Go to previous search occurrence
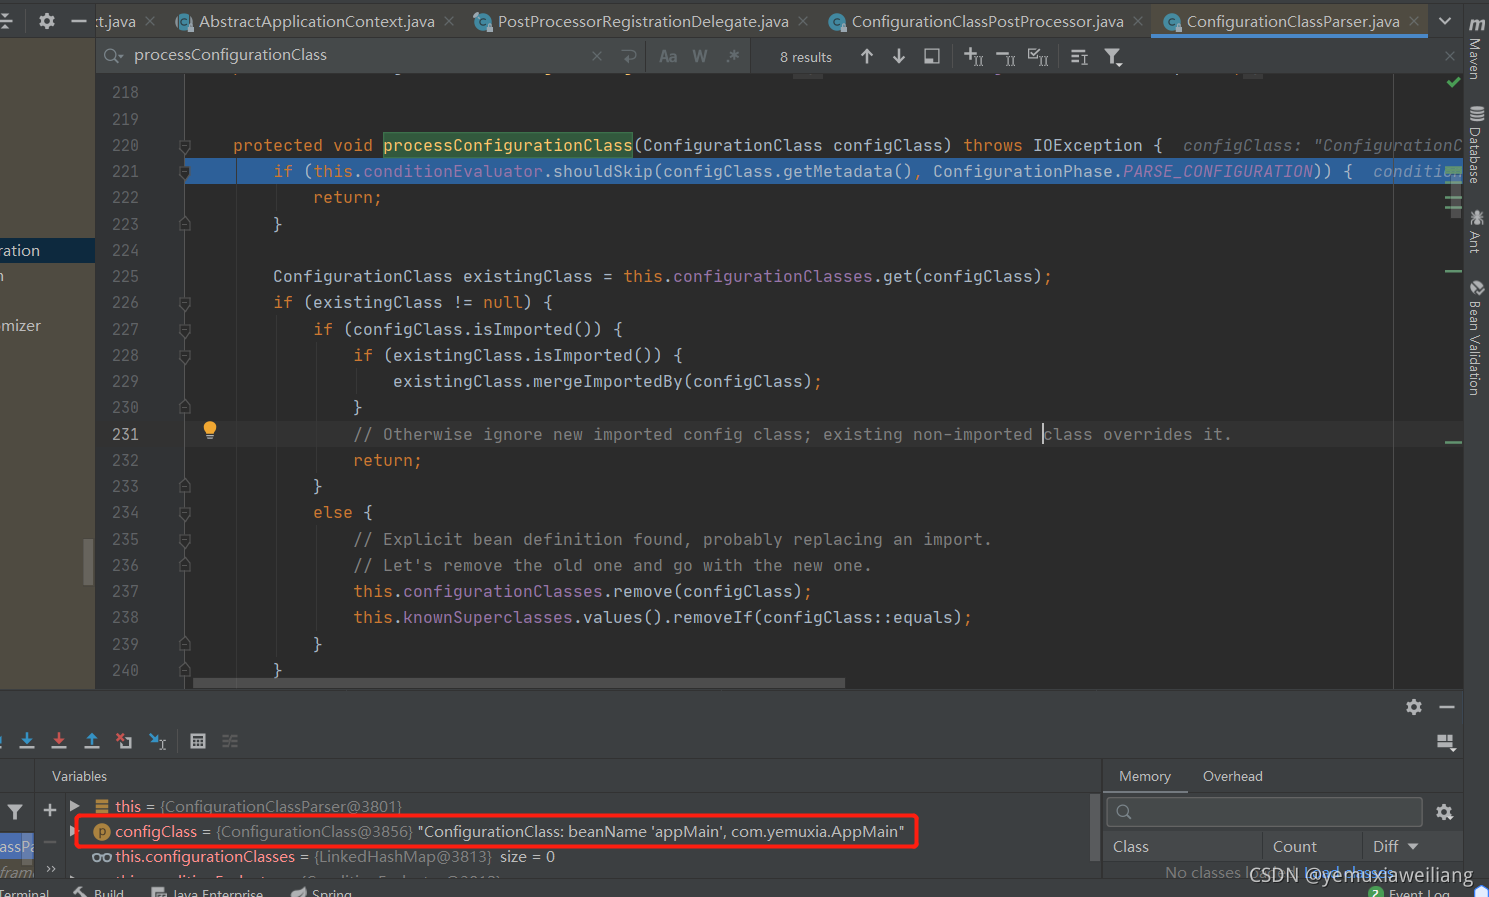 [x=867, y=56]
